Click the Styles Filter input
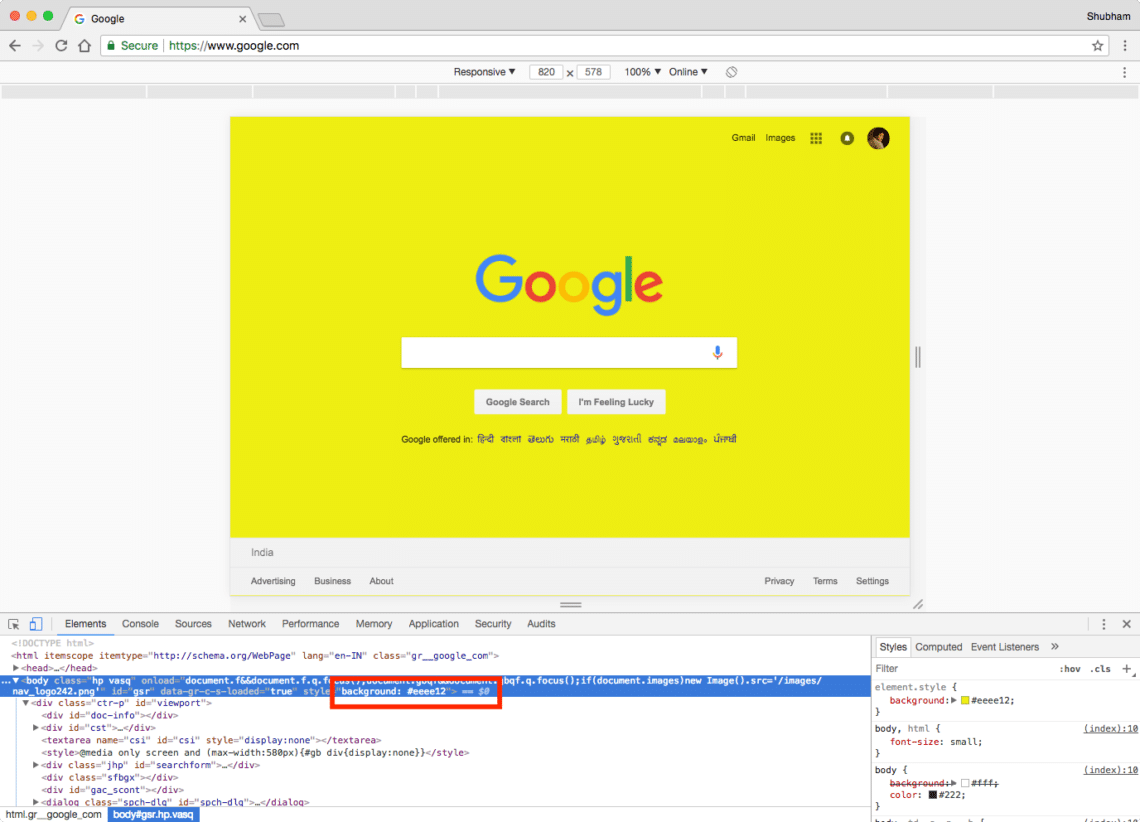 [963, 669]
